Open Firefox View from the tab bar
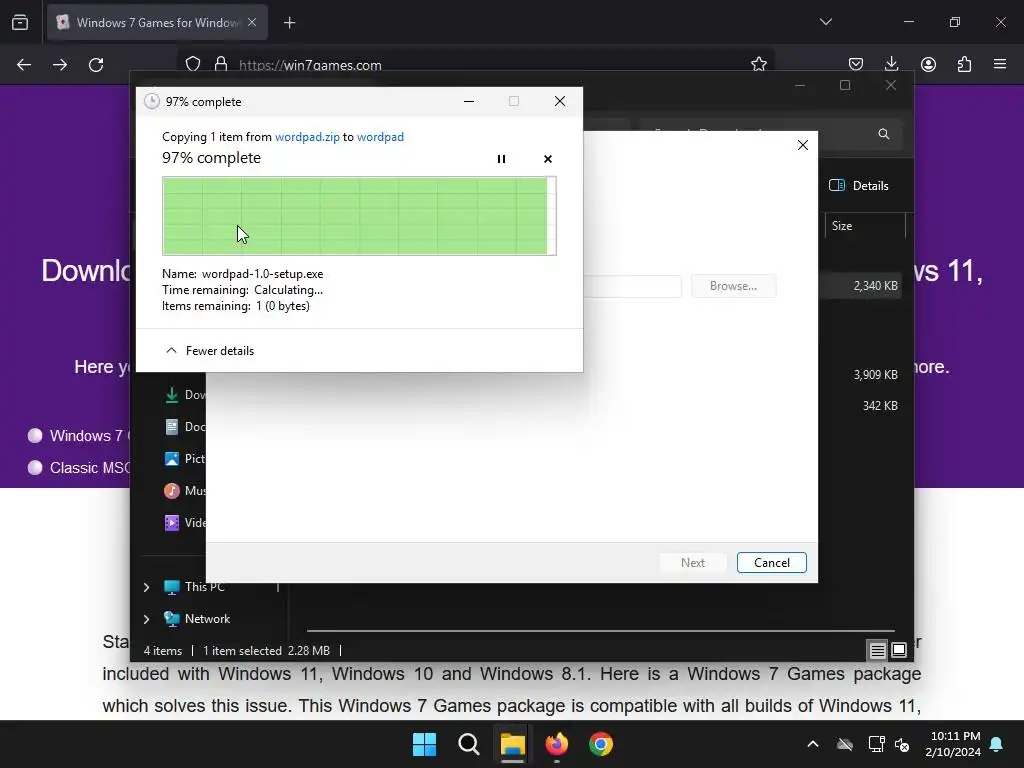 point(20,22)
